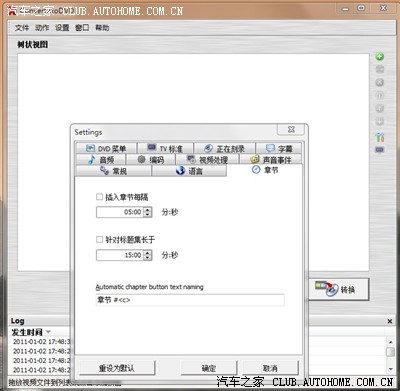Open the 设置 menu
The image size is (400, 391).
[62, 28]
